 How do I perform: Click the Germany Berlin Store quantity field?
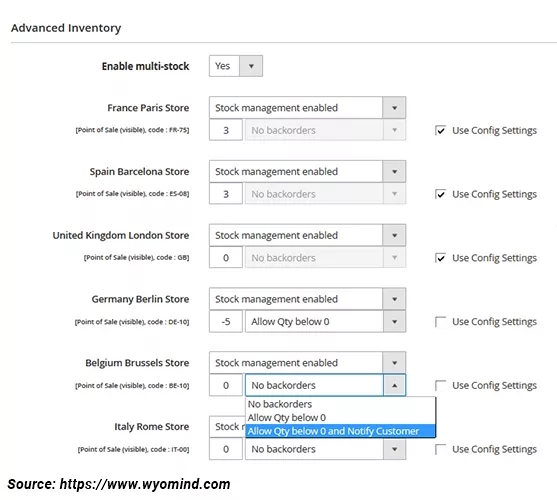(226, 322)
